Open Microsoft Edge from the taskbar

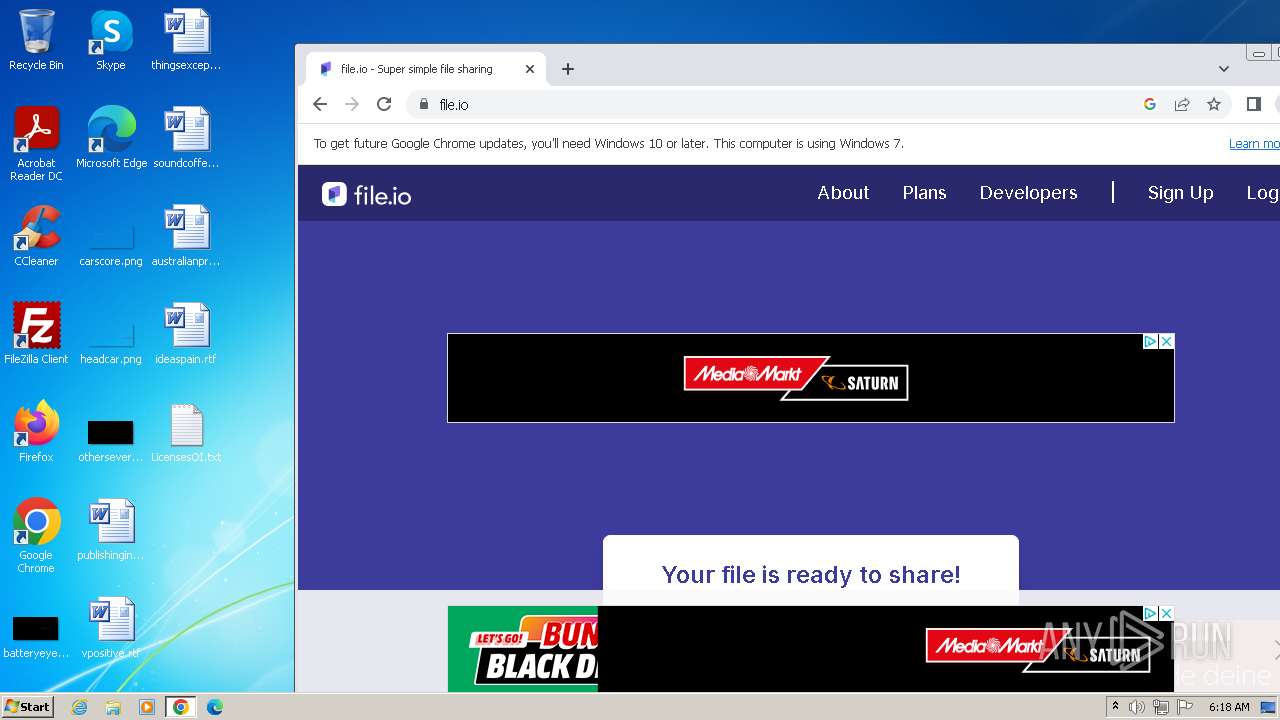[x=214, y=707]
